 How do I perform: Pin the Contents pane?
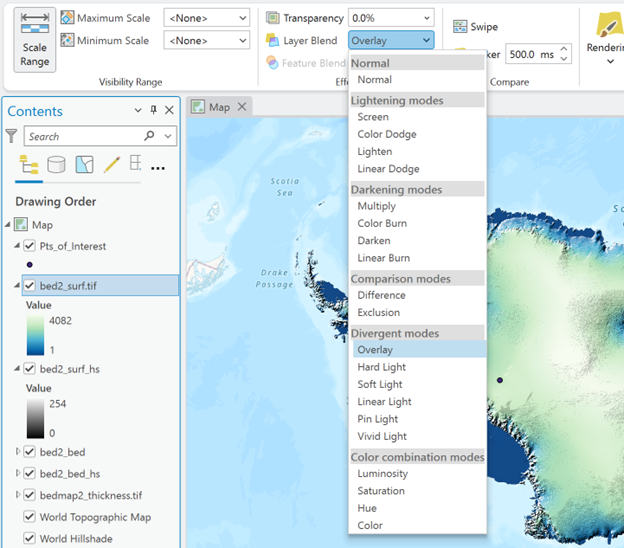154,110
